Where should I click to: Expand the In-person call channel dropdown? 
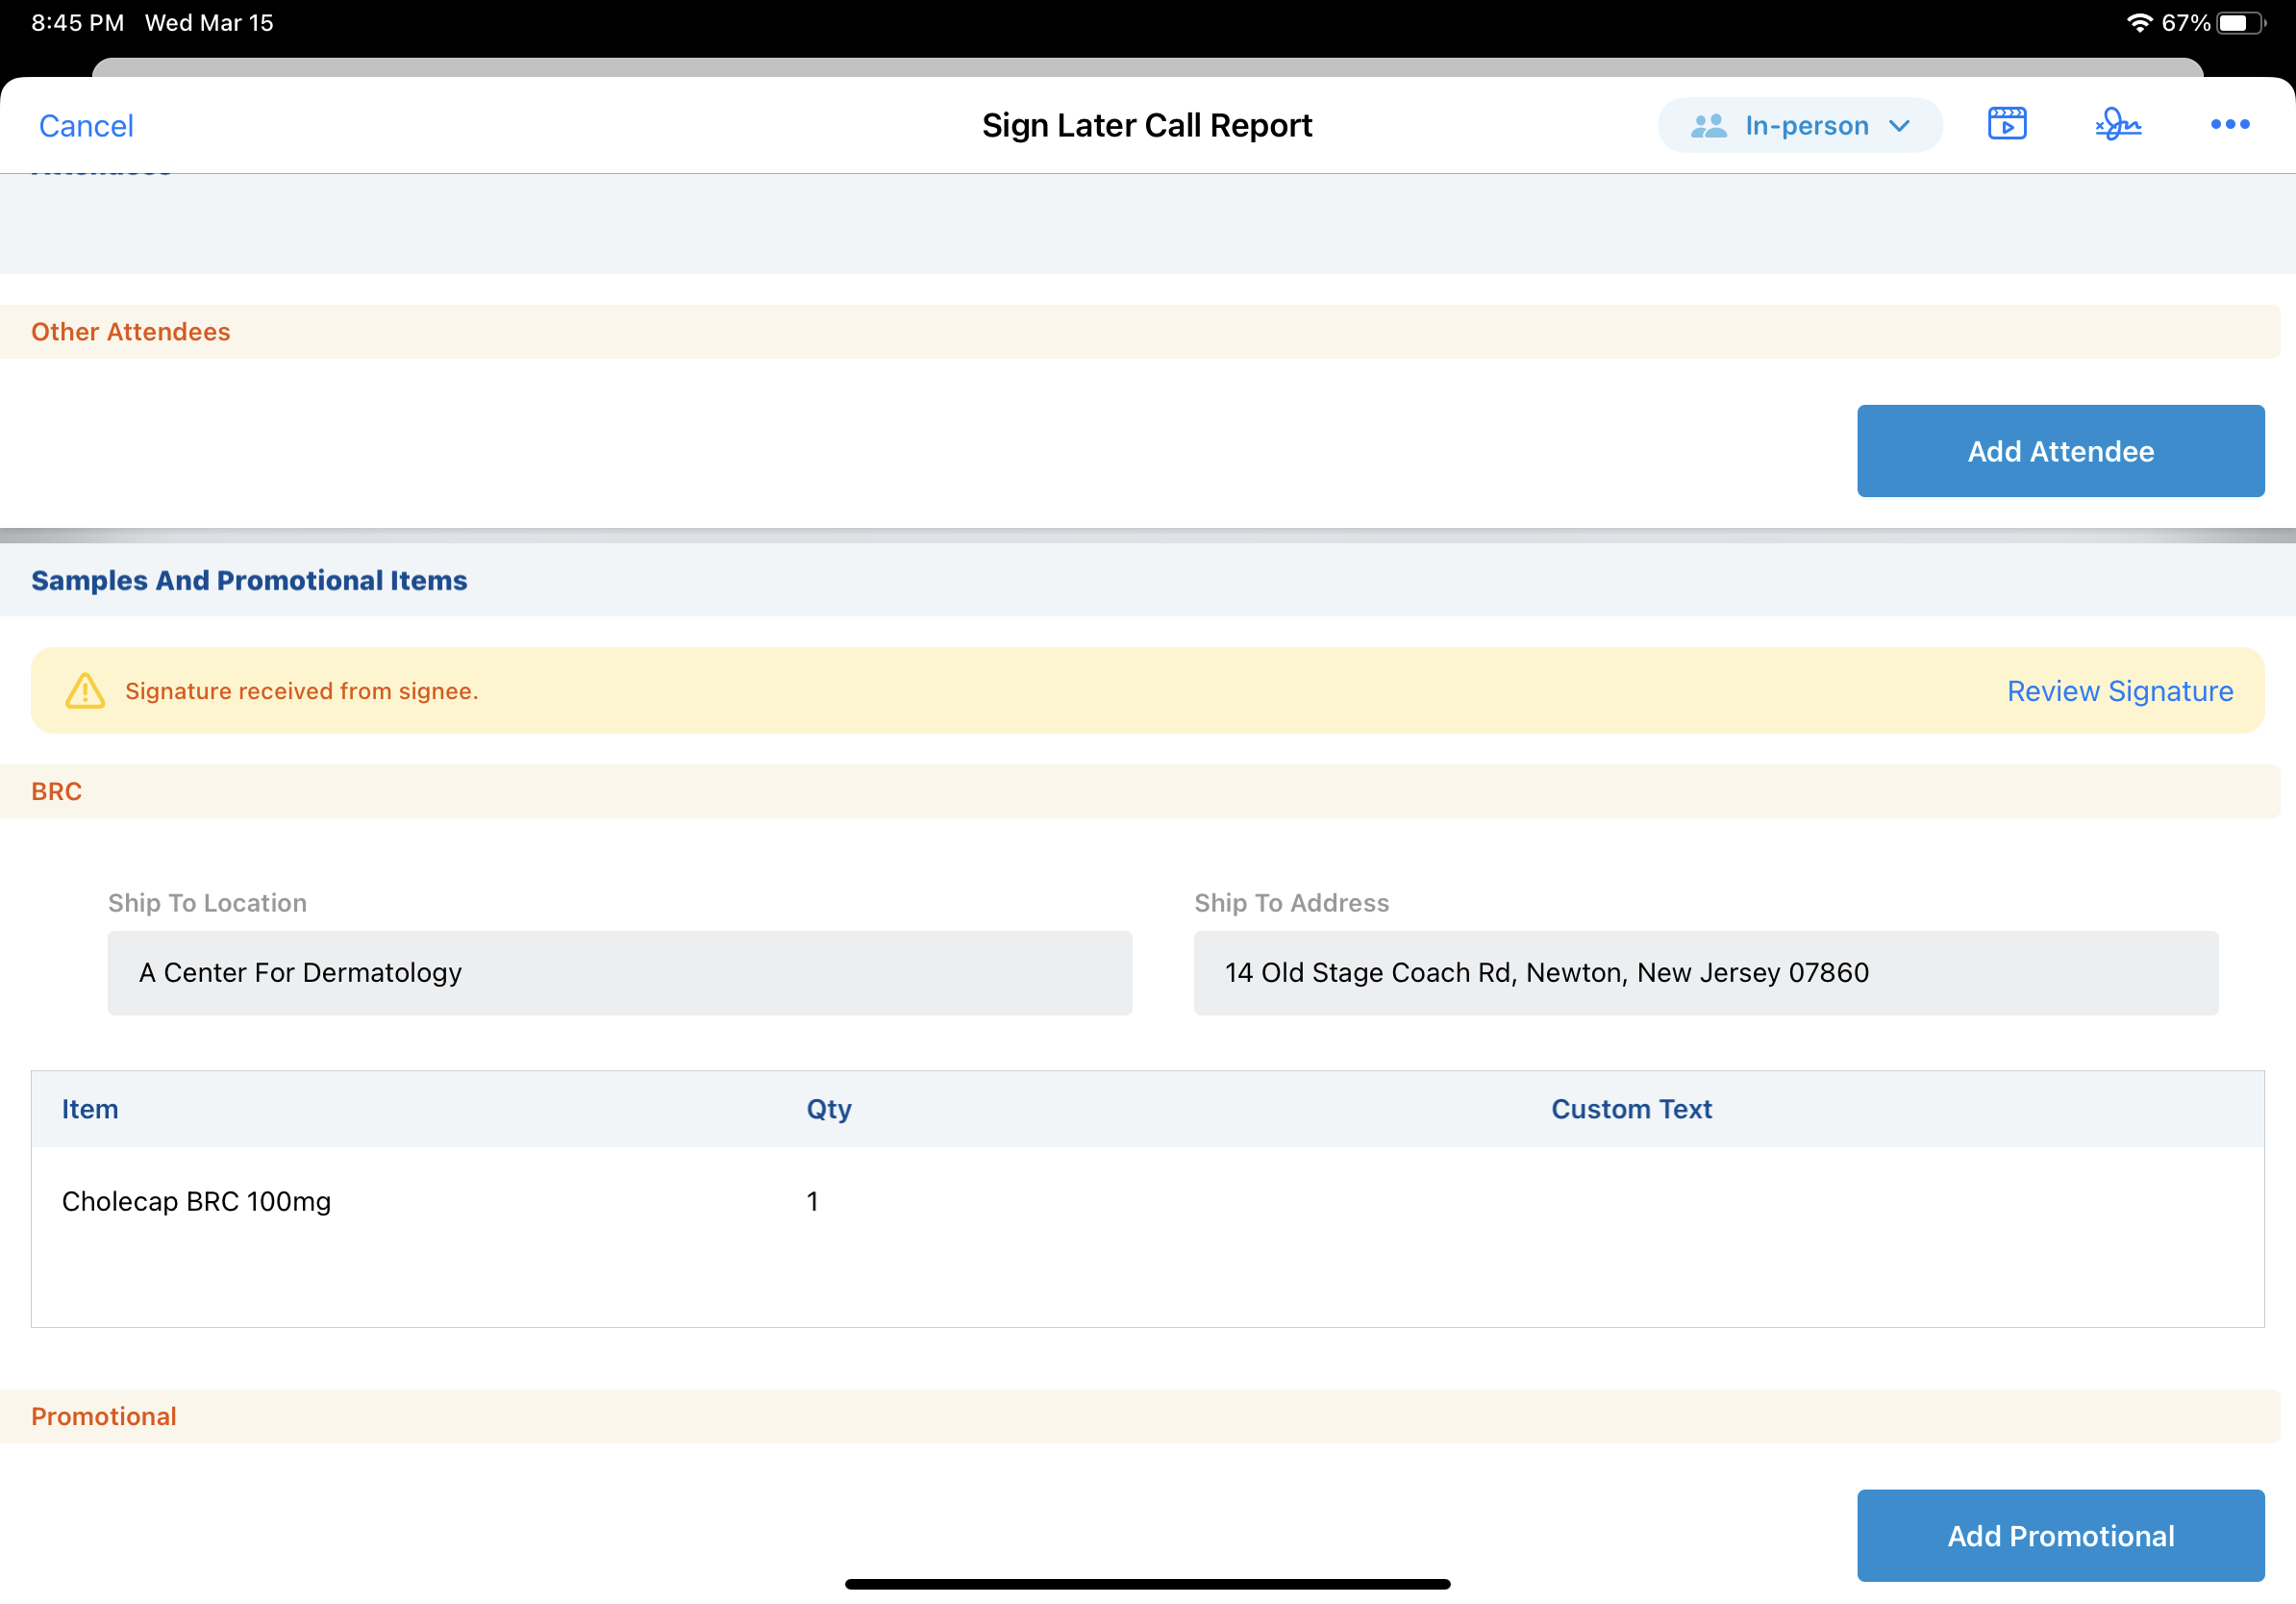[1805, 126]
